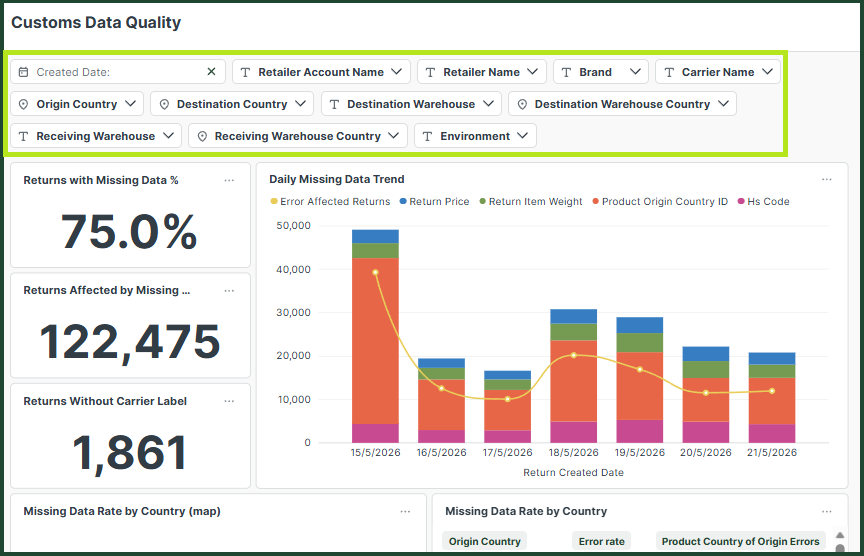Expand the Origin Country filter
The image size is (864, 556).
pos(77,104)
